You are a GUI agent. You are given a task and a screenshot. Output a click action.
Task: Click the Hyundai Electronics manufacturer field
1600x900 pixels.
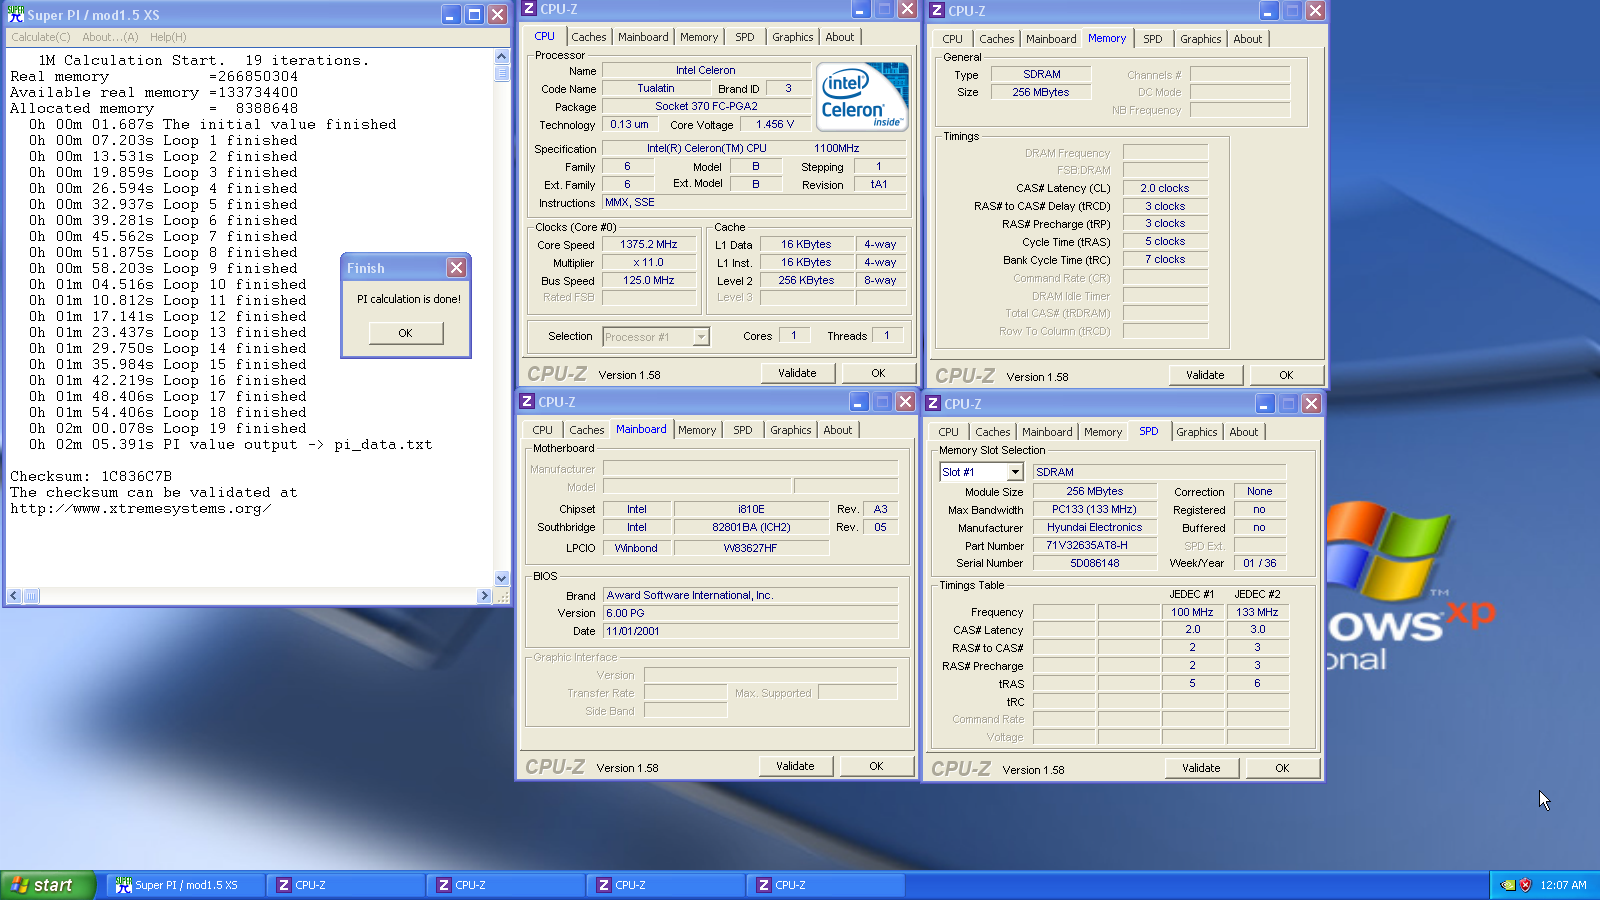point(1095,527)
